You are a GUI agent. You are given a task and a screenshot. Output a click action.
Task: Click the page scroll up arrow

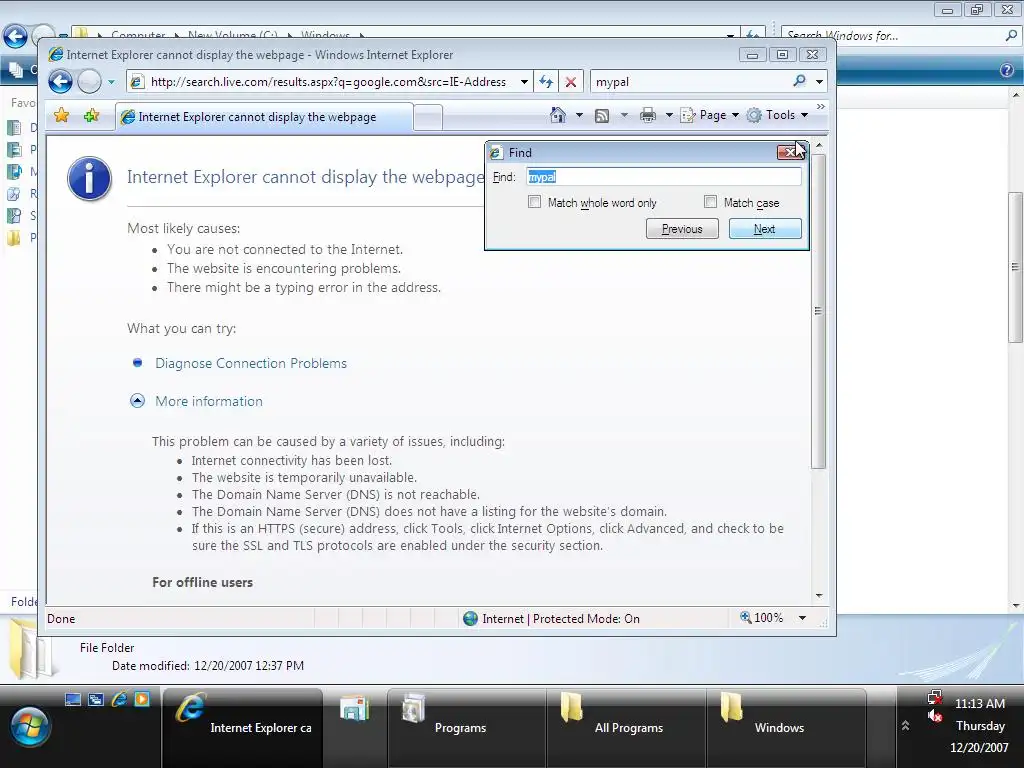(x=819, y=144)
